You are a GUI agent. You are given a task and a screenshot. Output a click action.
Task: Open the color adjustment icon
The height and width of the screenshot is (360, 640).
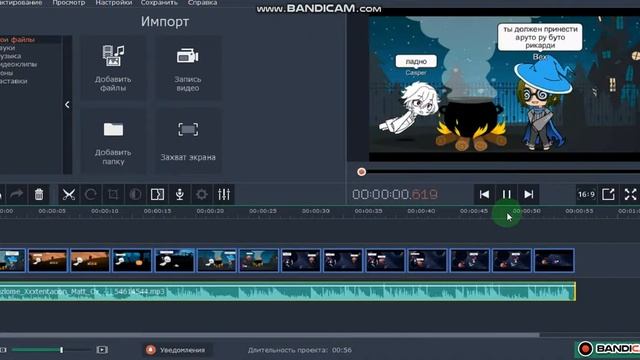point(135,194)
